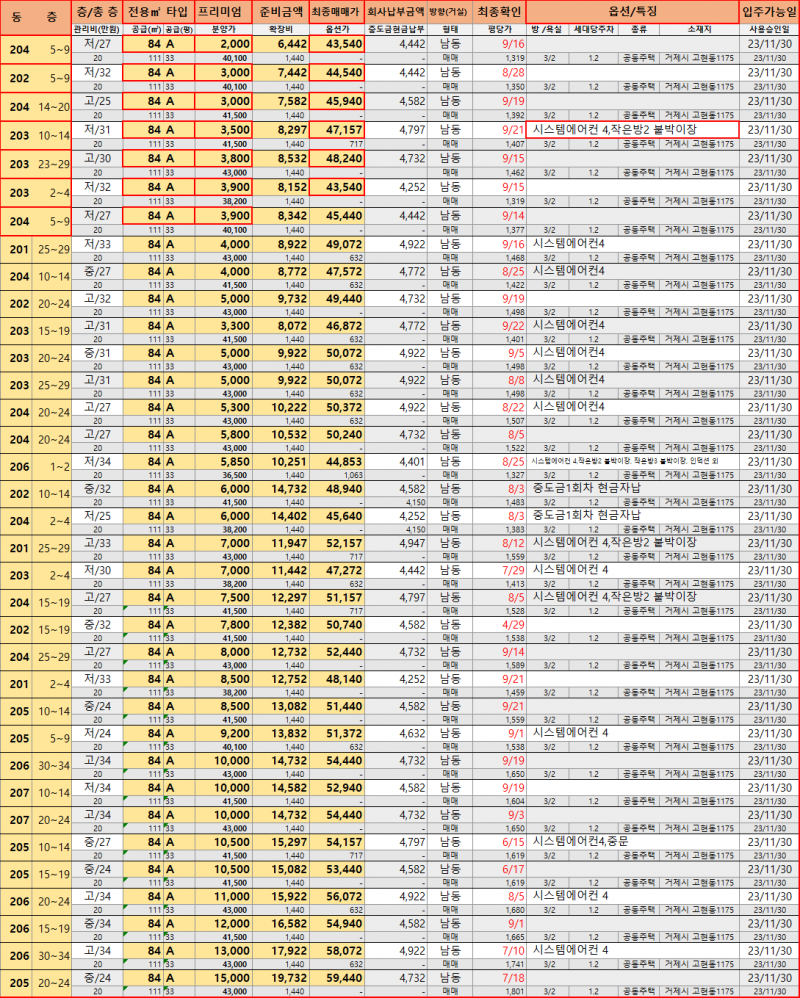Click the red date '9/5'
The width and height of the screenshot is (800, 998).
point(516,353)
